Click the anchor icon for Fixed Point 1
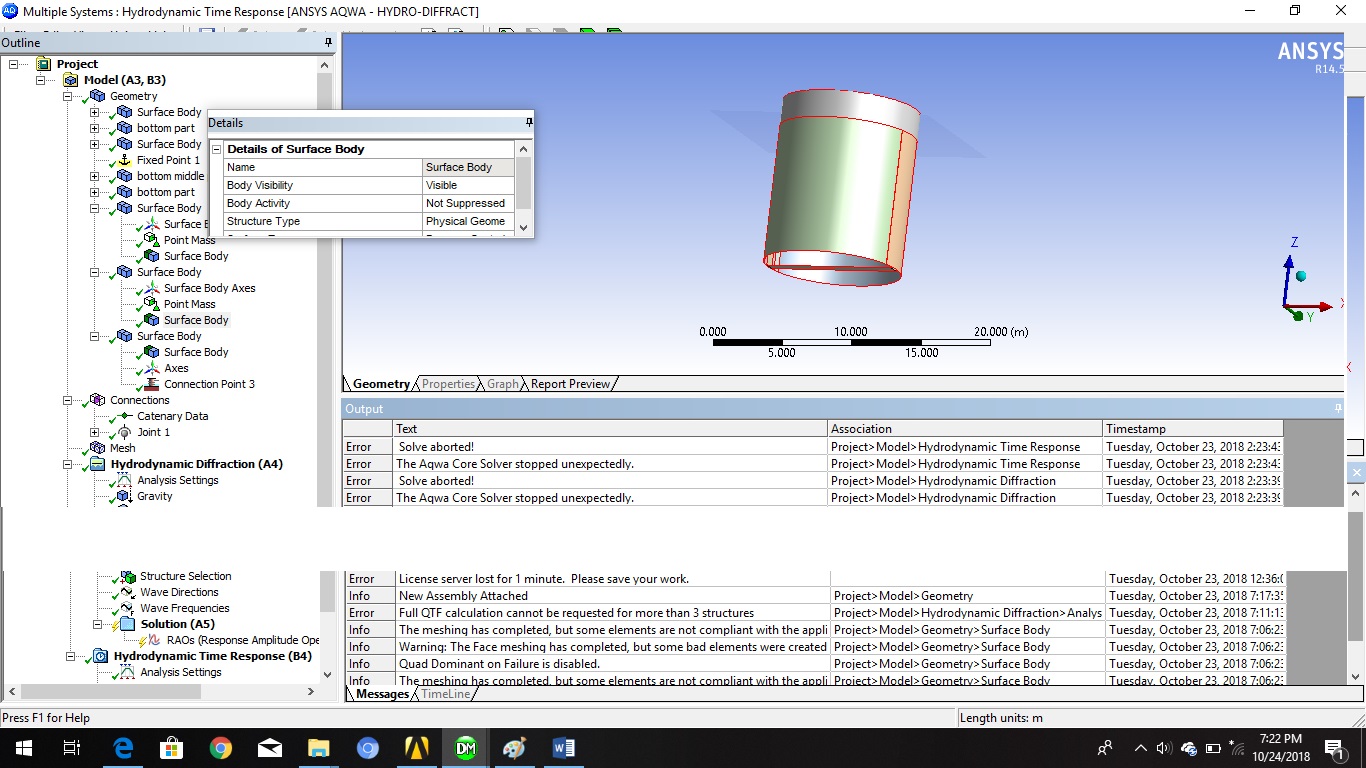 click(x=124, y=160)
